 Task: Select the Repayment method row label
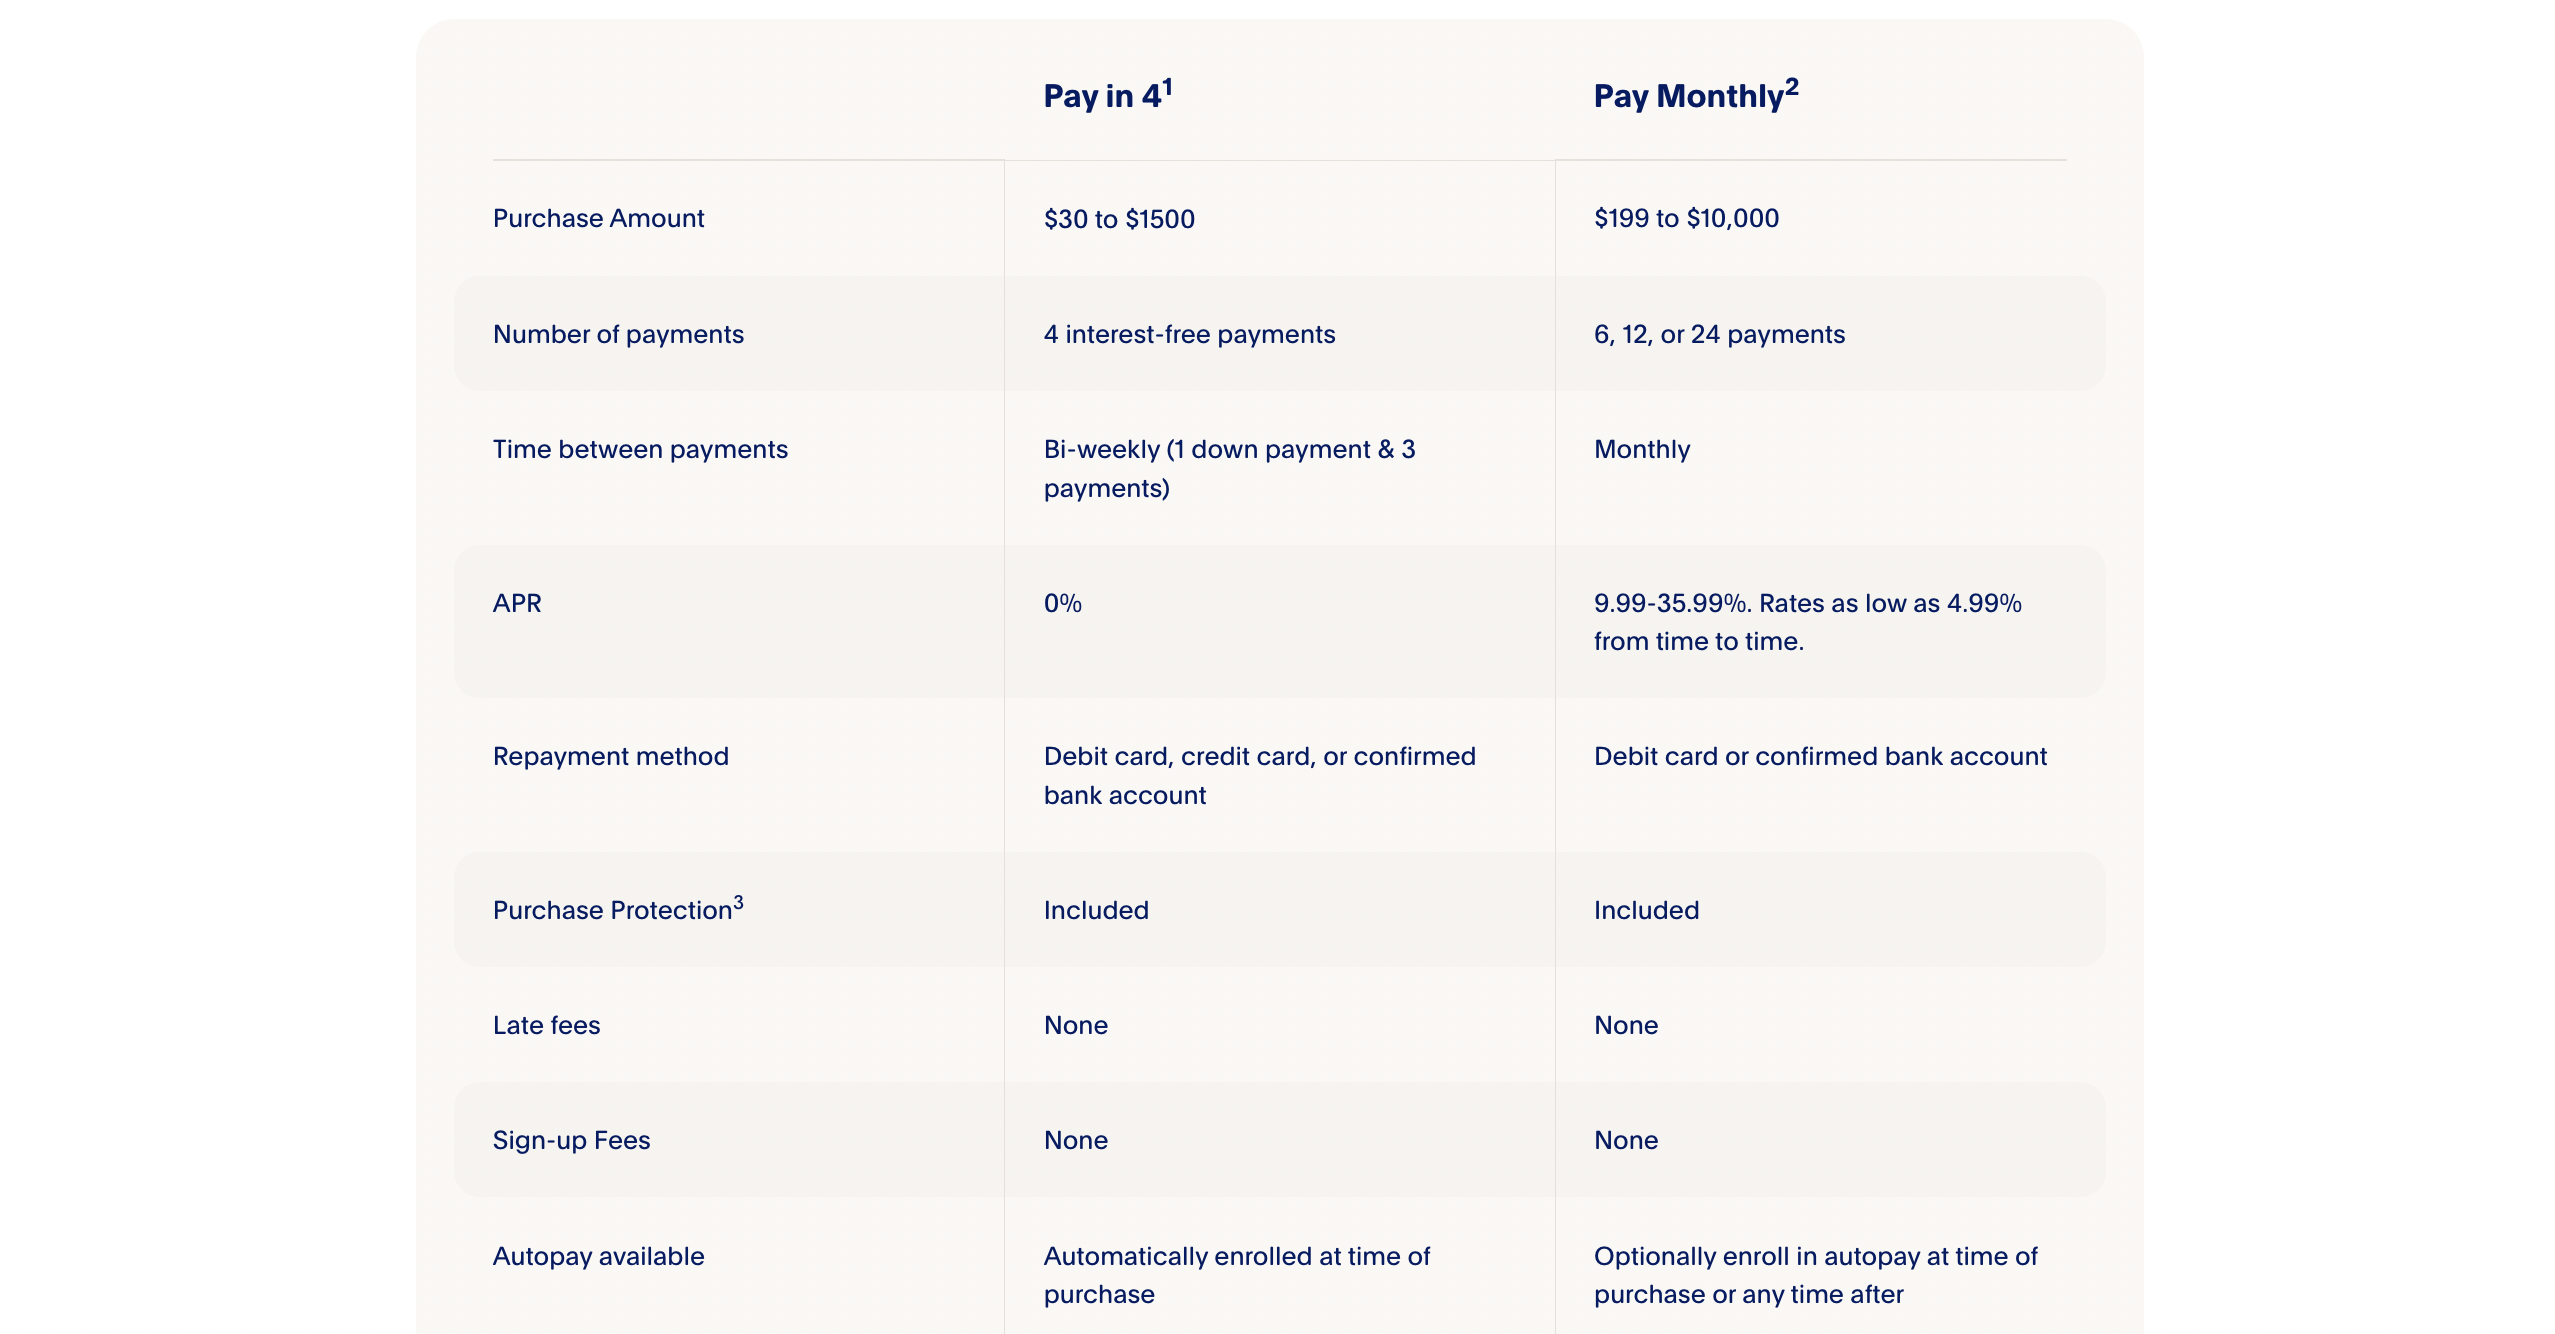click(610, 756)
